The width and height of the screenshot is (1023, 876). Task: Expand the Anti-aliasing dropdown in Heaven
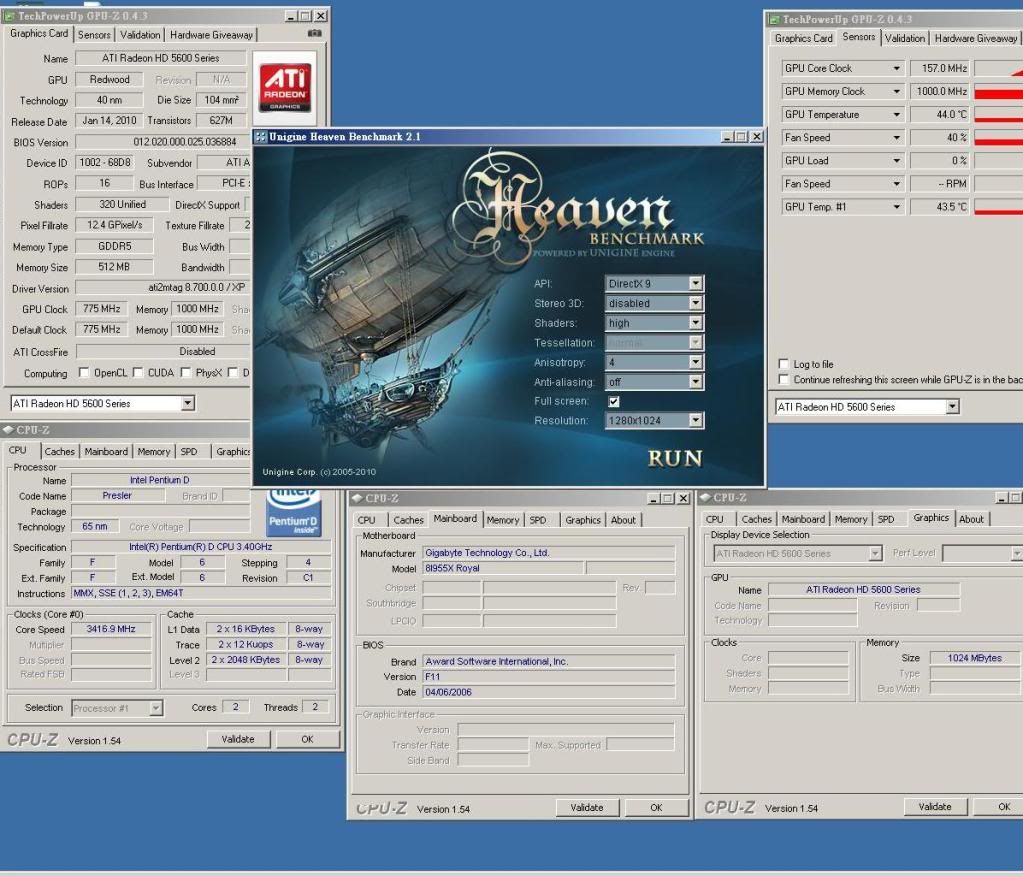pos(695,382)
